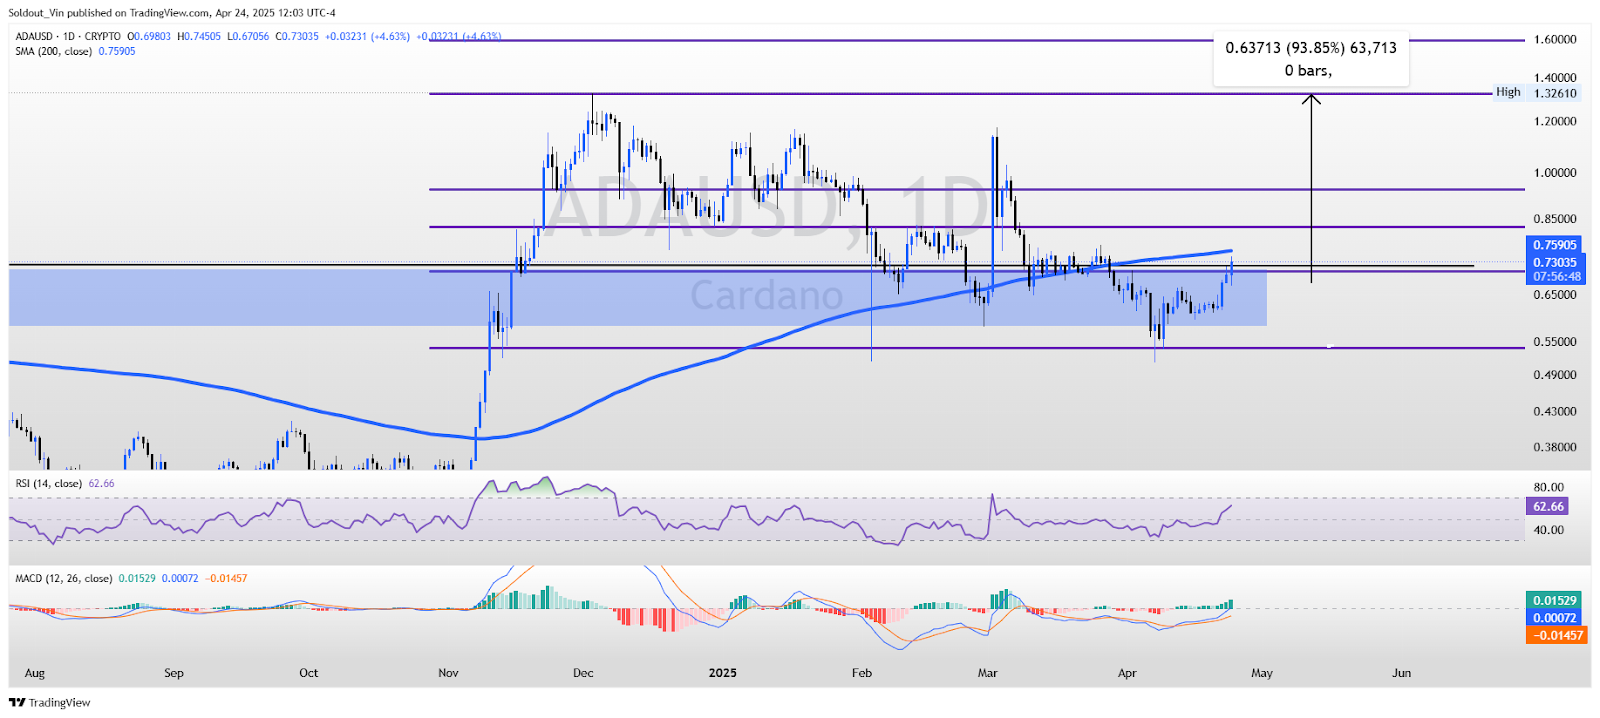Click the MACD (12, 26, close) indicator legend
This screenshot has width=1600, height=718.
point(63,578)
